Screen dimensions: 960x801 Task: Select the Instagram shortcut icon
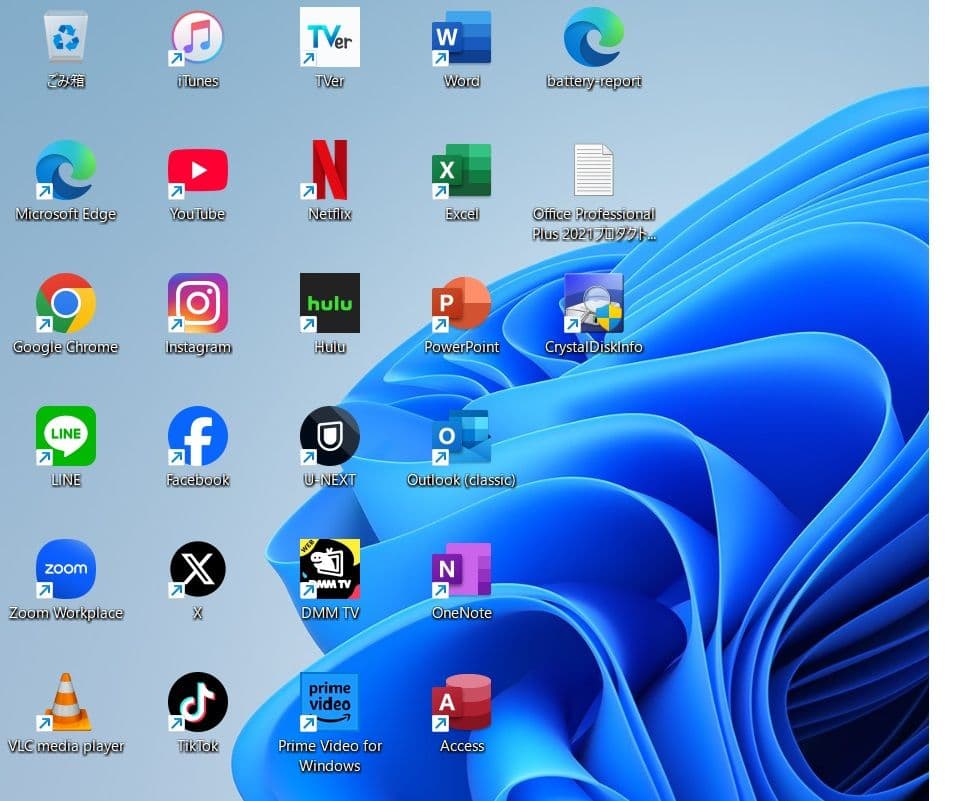point(197,303)
